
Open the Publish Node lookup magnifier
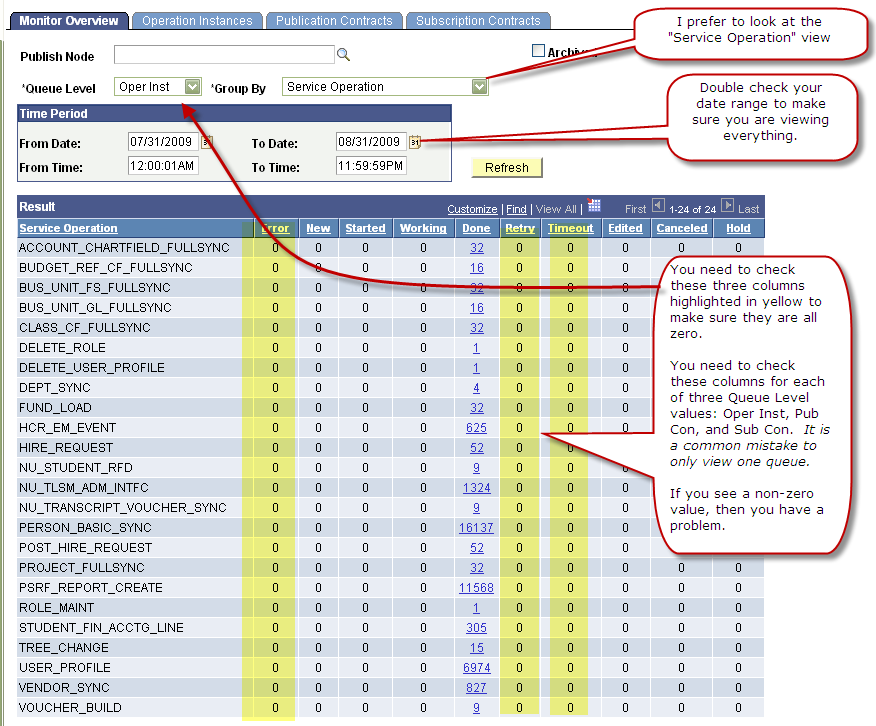pos(343,54)
